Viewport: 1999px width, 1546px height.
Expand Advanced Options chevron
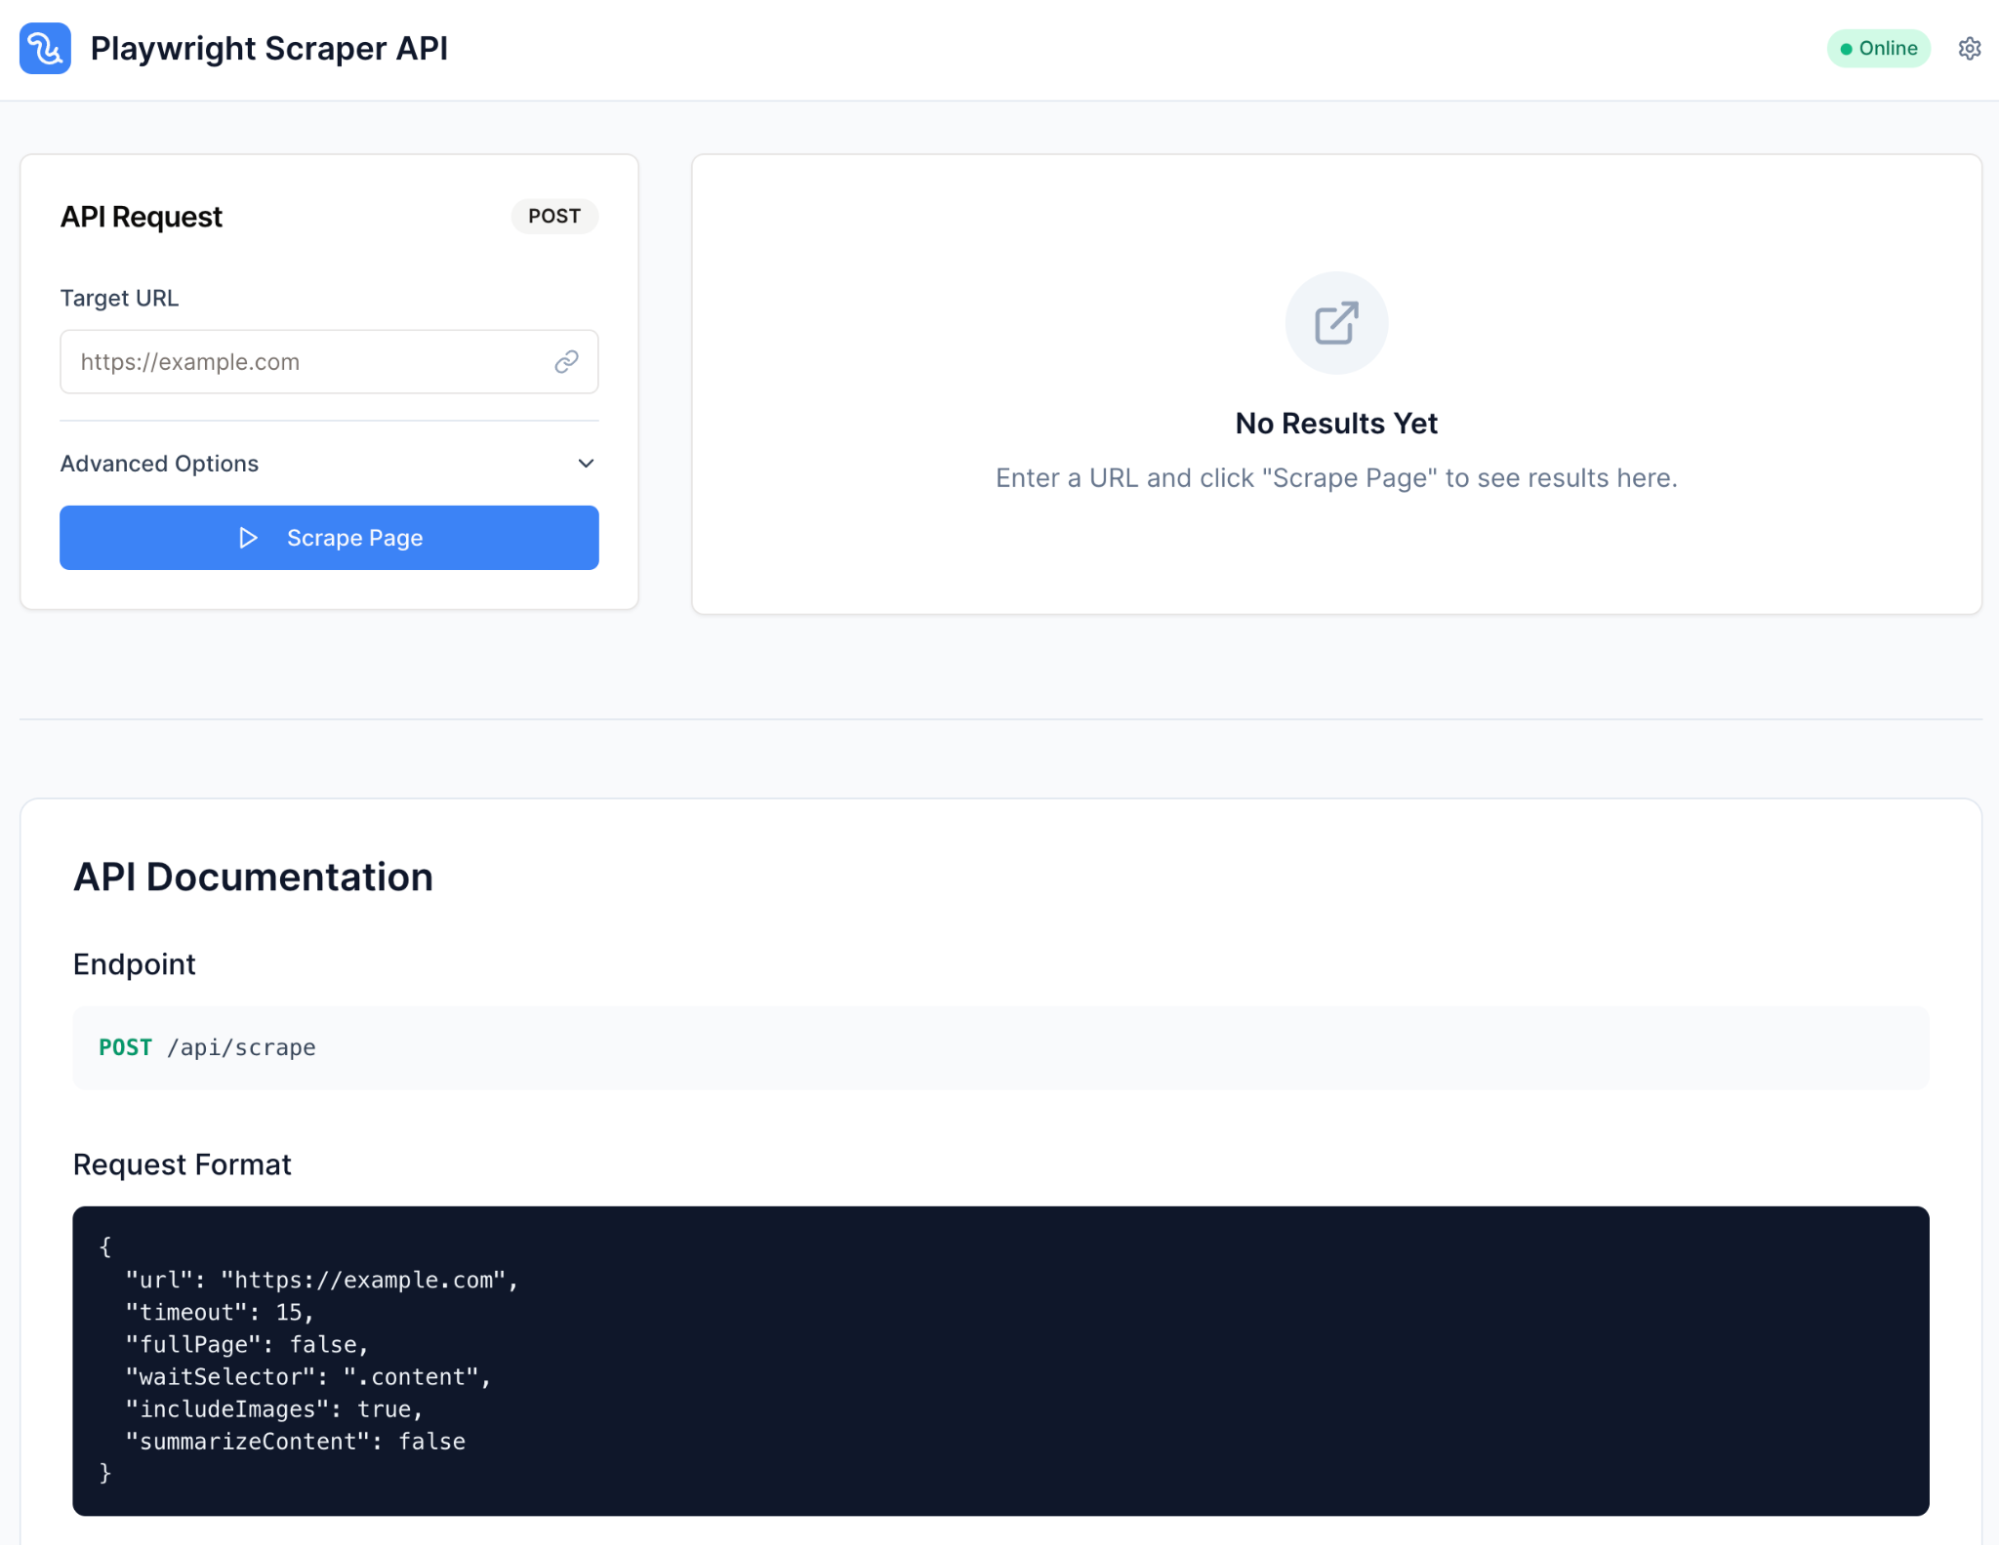(586, 463)
